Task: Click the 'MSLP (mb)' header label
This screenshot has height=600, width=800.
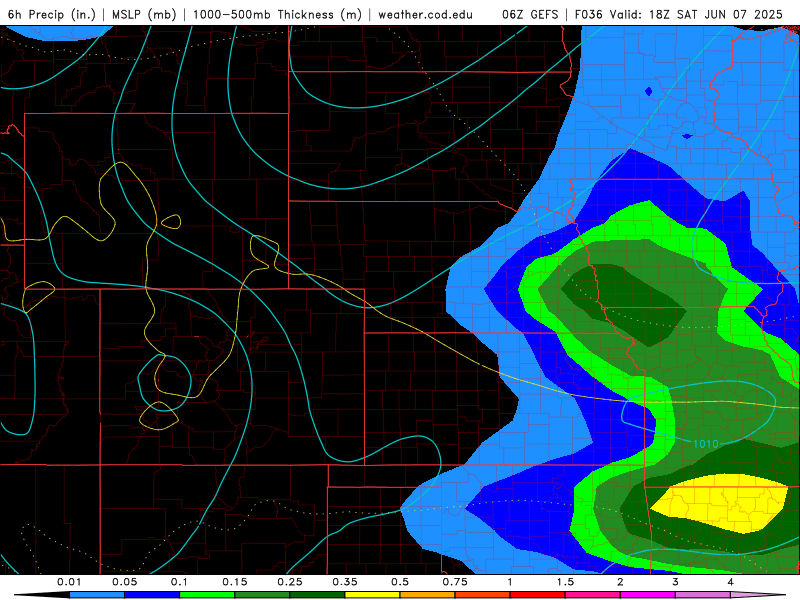Action: click(x=144, y=14)
